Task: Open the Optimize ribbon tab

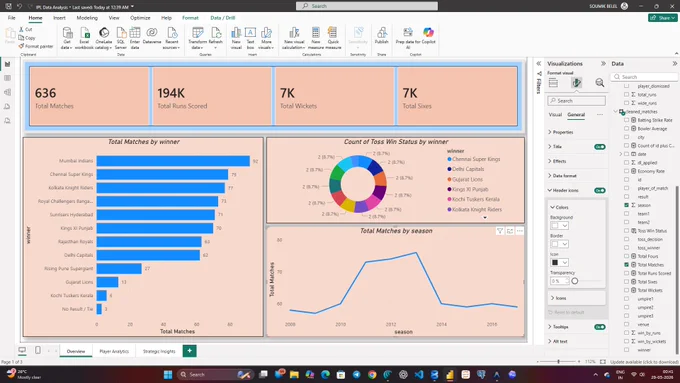Action: point(140,18)
